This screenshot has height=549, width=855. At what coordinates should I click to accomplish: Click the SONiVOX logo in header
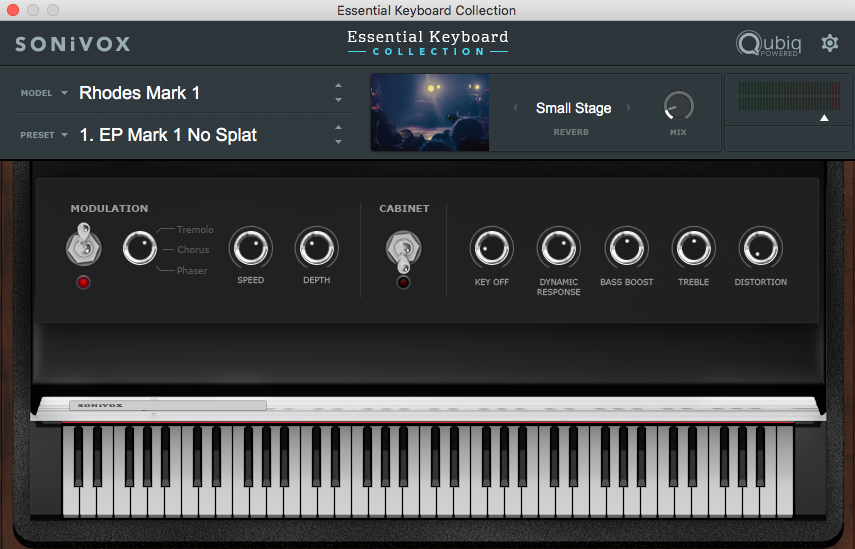pyautogui.click(x=73, y=44)
